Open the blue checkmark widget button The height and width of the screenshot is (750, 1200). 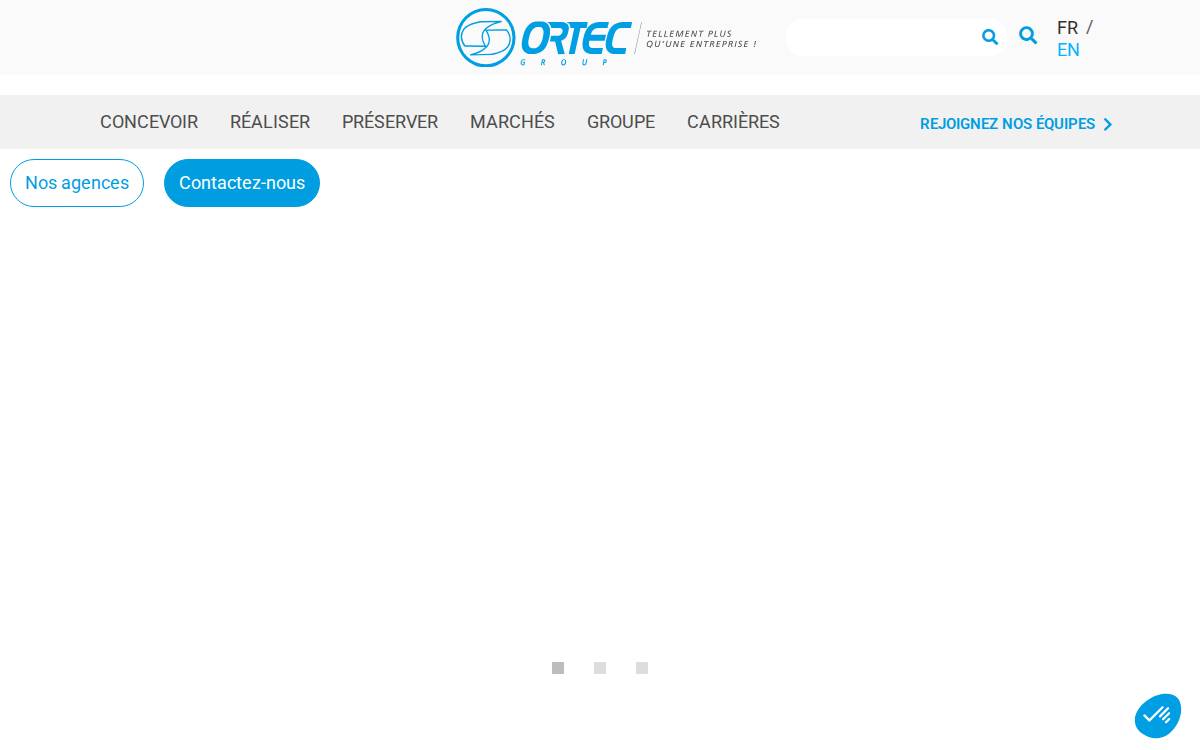[x=1158, y=715]
